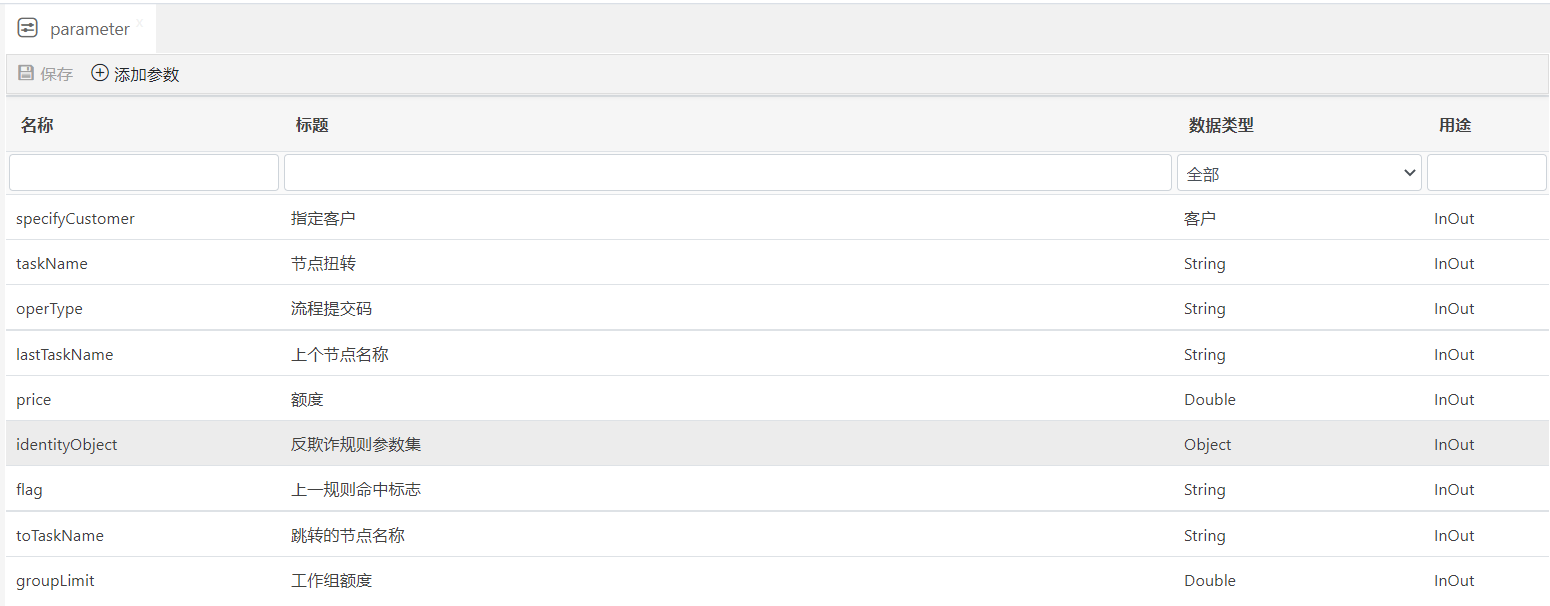Click the parameter tab sliders icon

click(28, 28)
